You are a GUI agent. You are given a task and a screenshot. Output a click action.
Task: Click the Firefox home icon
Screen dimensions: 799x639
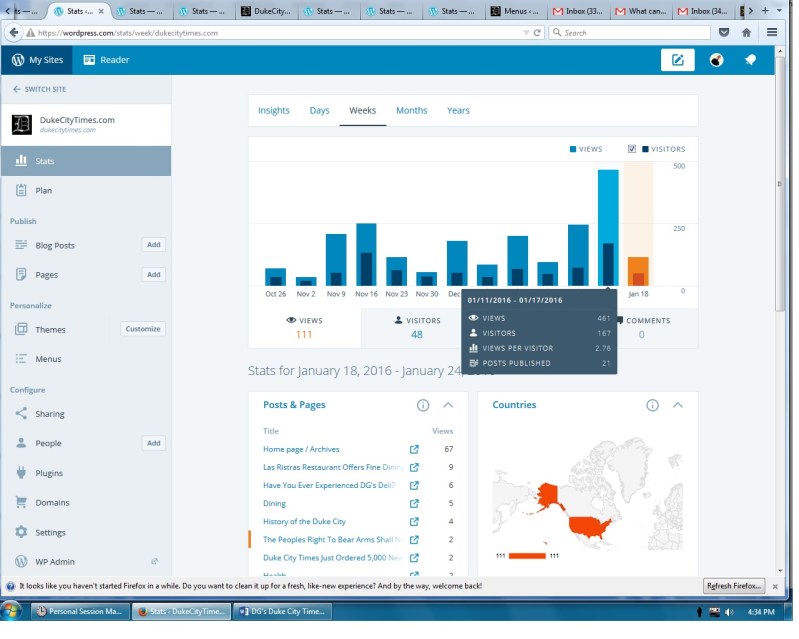(x=746, y=32)
